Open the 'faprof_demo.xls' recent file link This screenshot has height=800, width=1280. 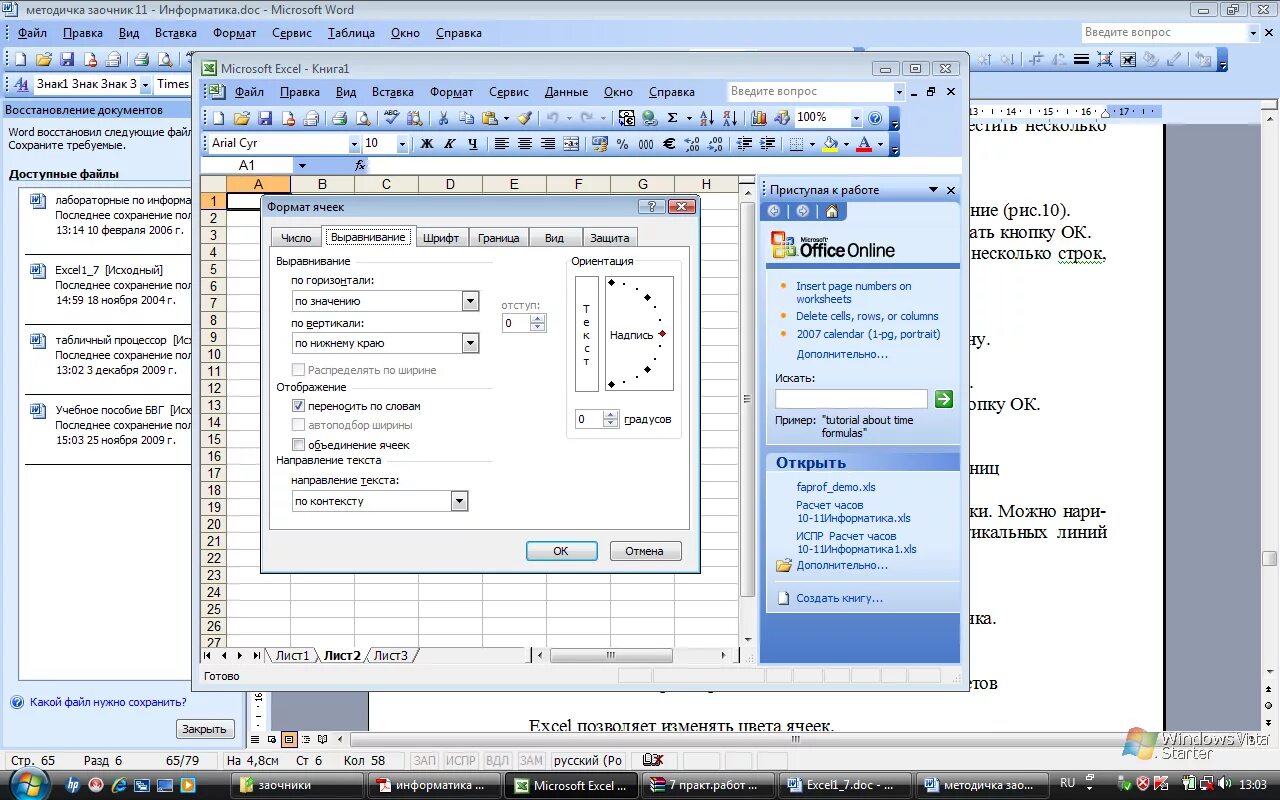[836, 487]
